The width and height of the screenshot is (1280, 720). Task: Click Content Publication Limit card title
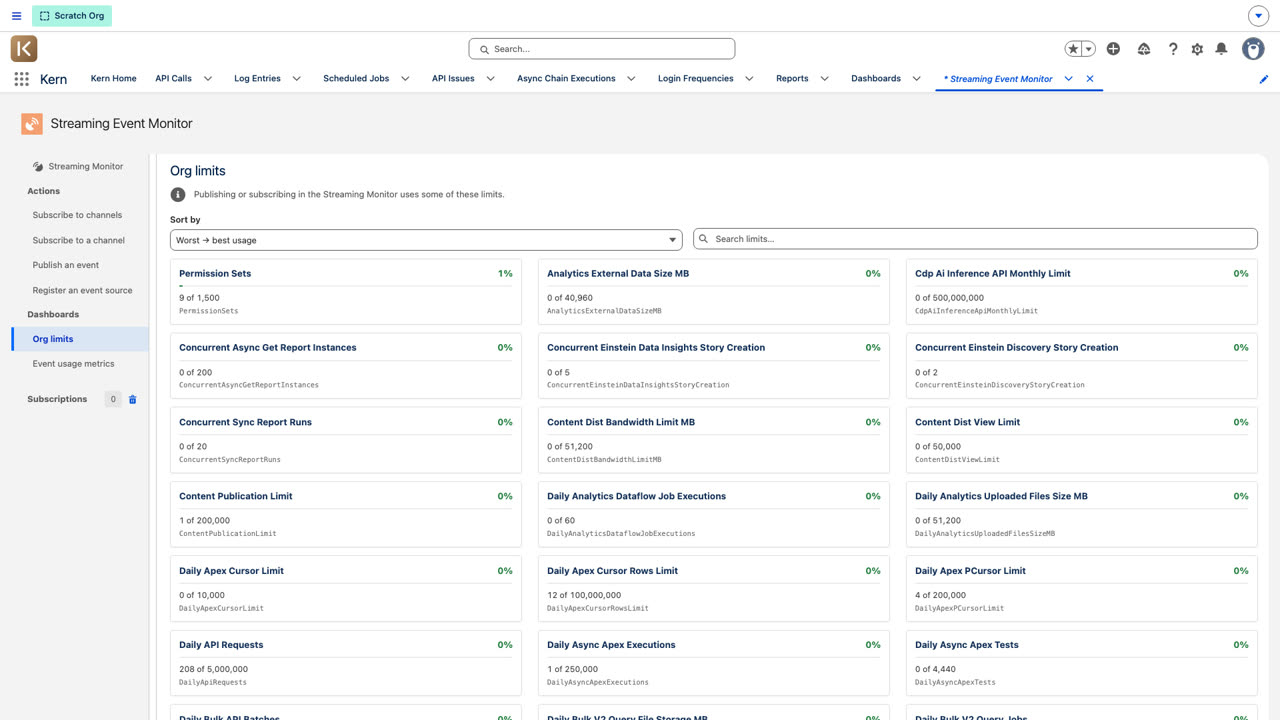point(236,496)
